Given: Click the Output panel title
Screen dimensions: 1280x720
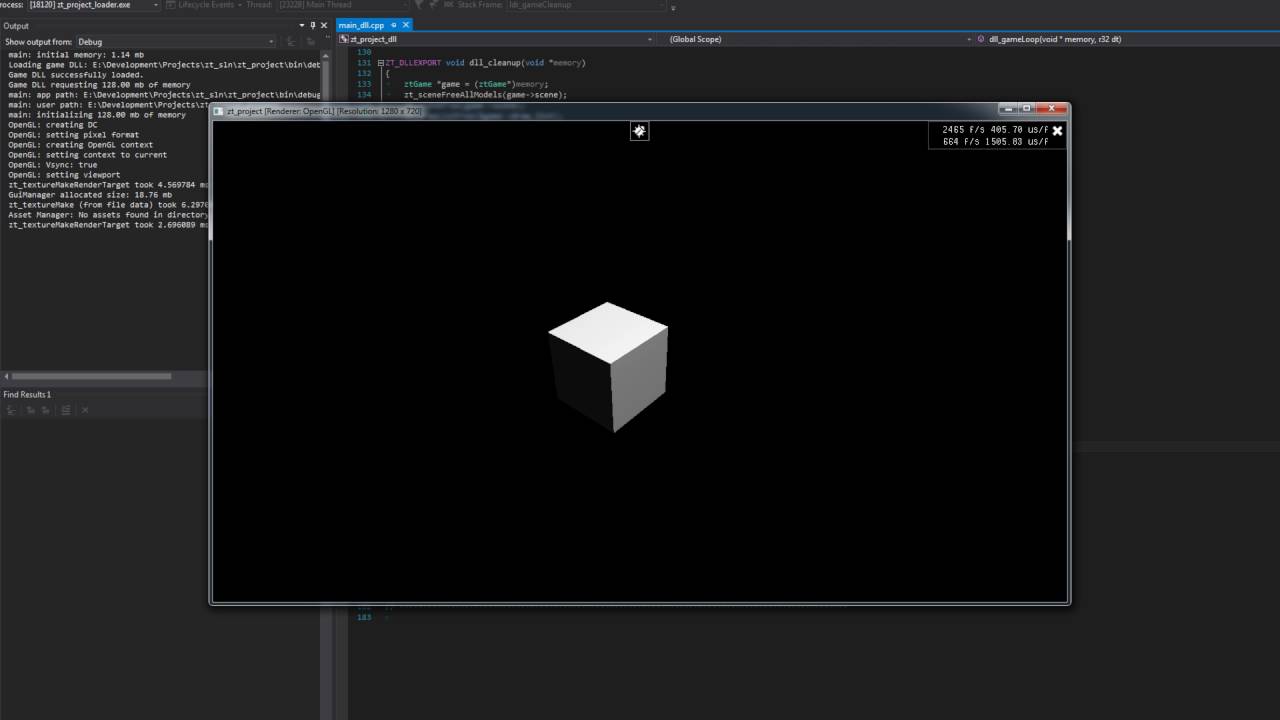Looking at the screenshot, I should coord(16,25).
